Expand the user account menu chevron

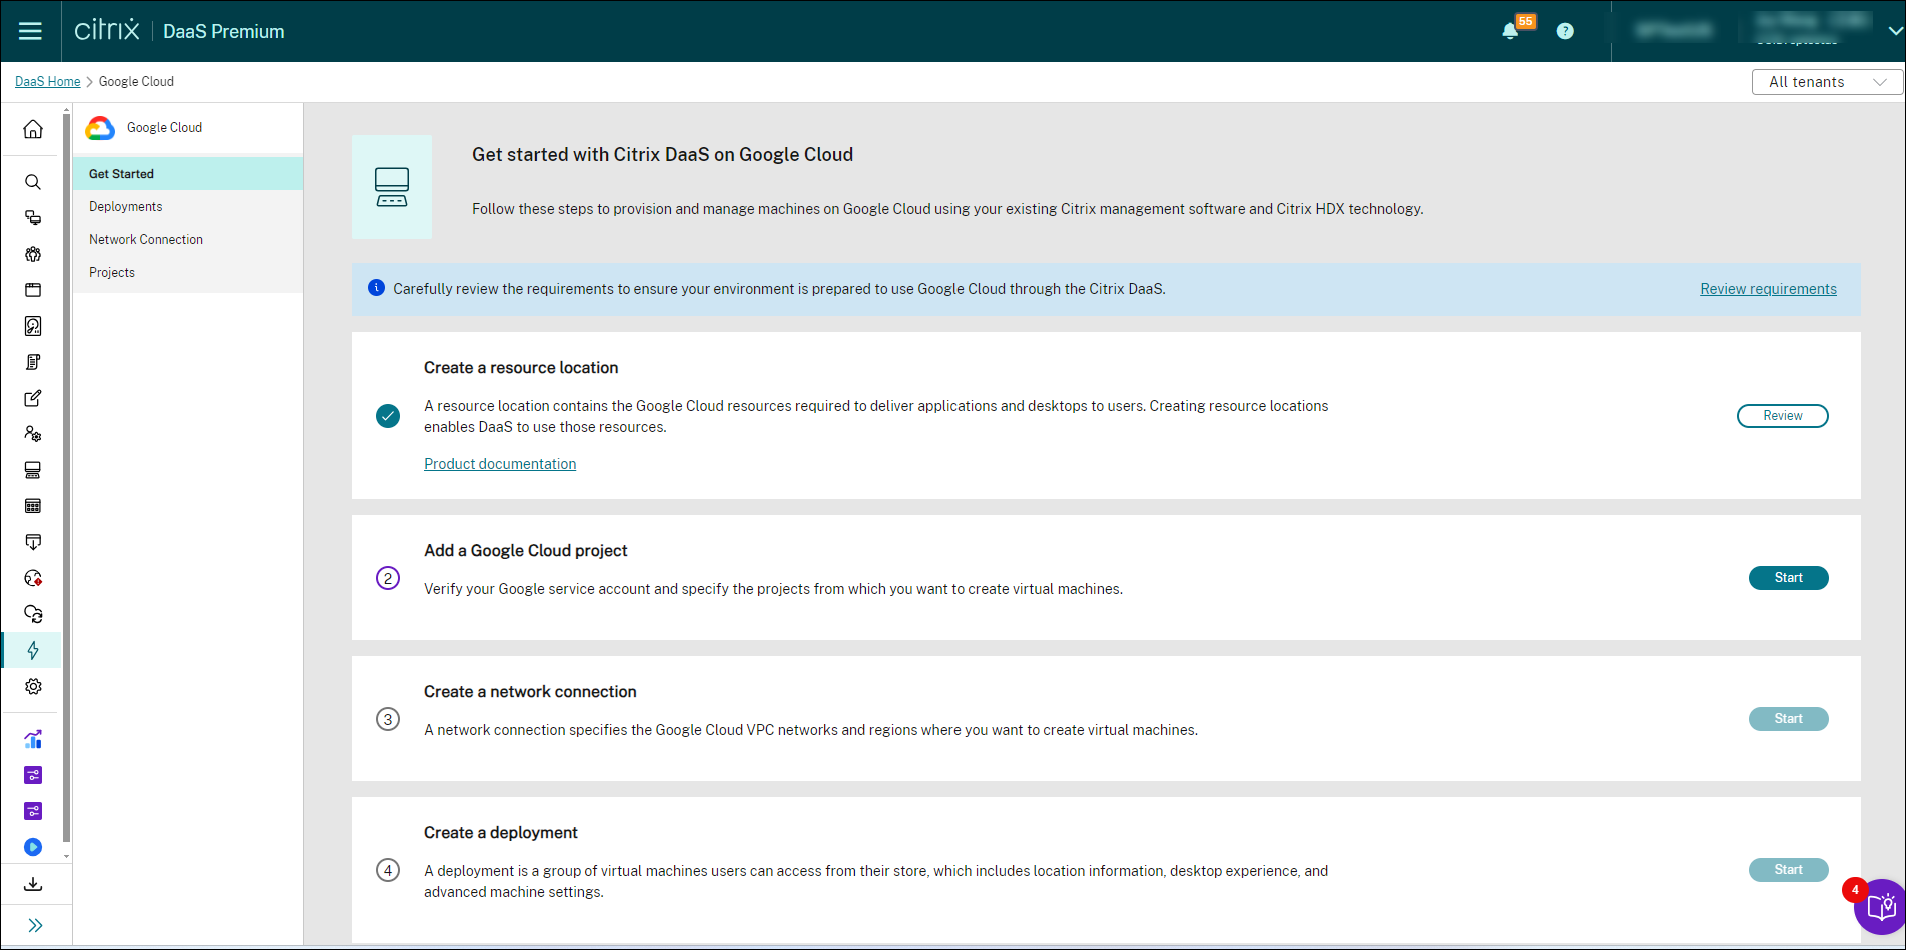coord(1894,31)
